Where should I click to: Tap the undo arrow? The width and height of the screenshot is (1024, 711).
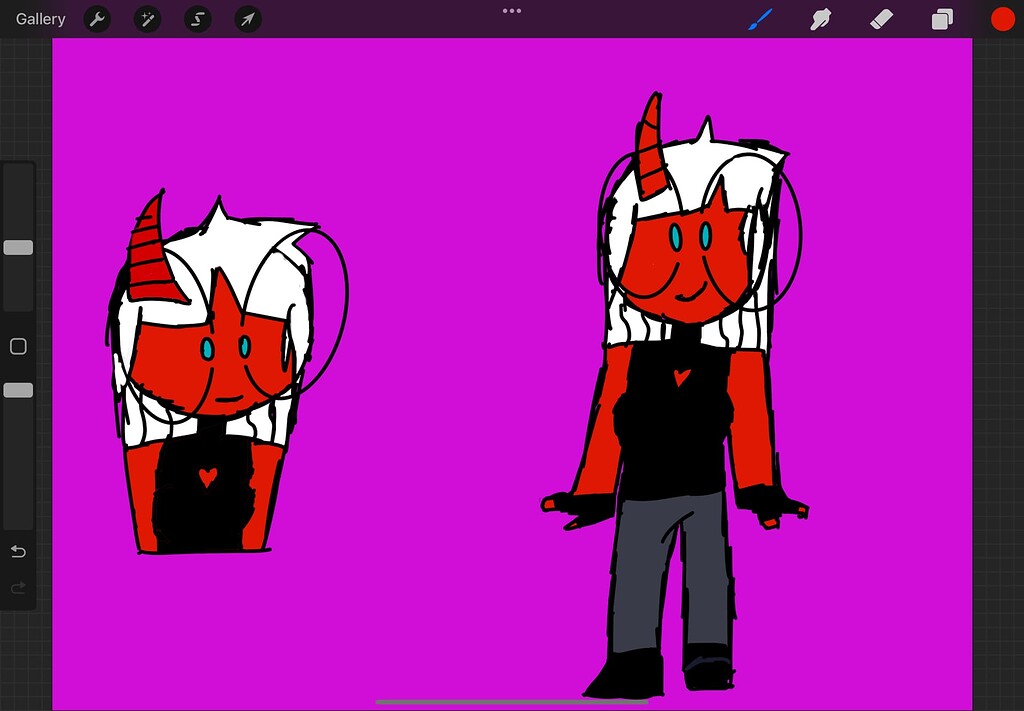[17, 551]
